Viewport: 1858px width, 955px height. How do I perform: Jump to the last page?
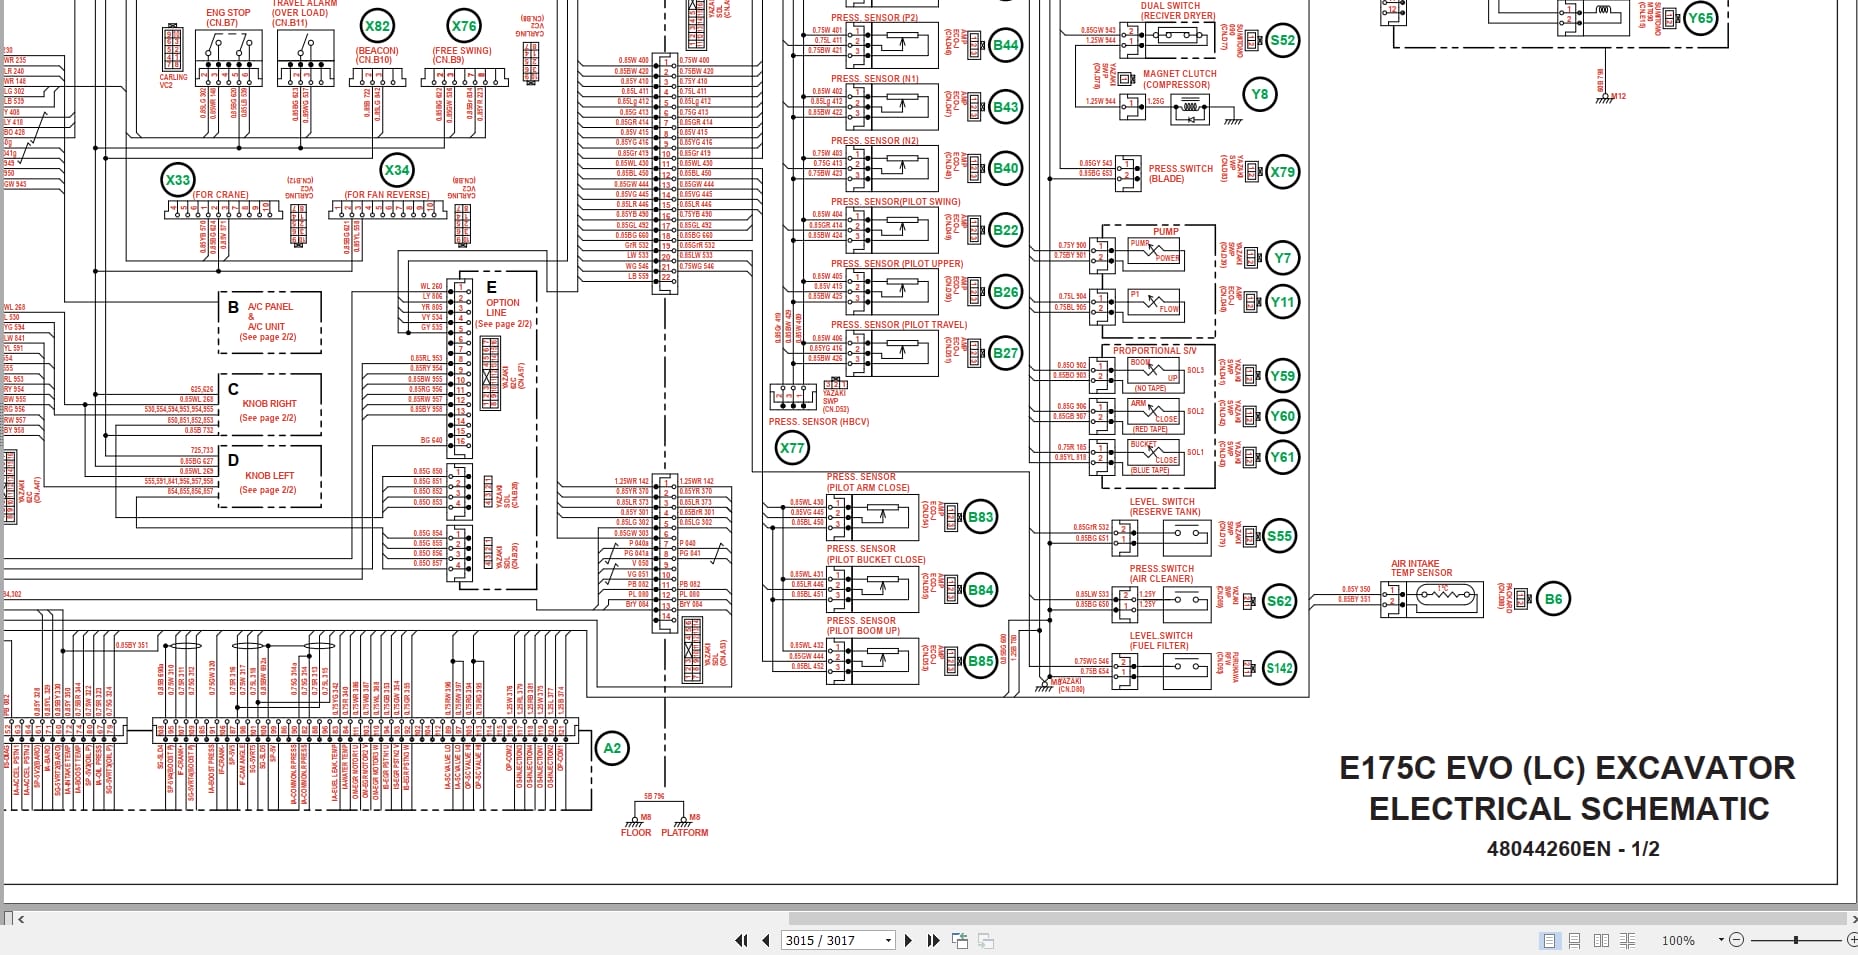coord(933,940)
